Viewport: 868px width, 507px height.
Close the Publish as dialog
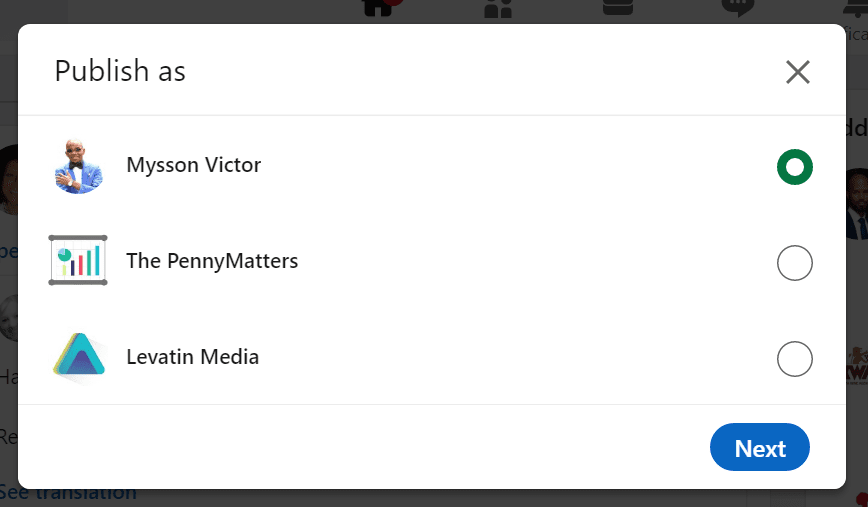798,72
